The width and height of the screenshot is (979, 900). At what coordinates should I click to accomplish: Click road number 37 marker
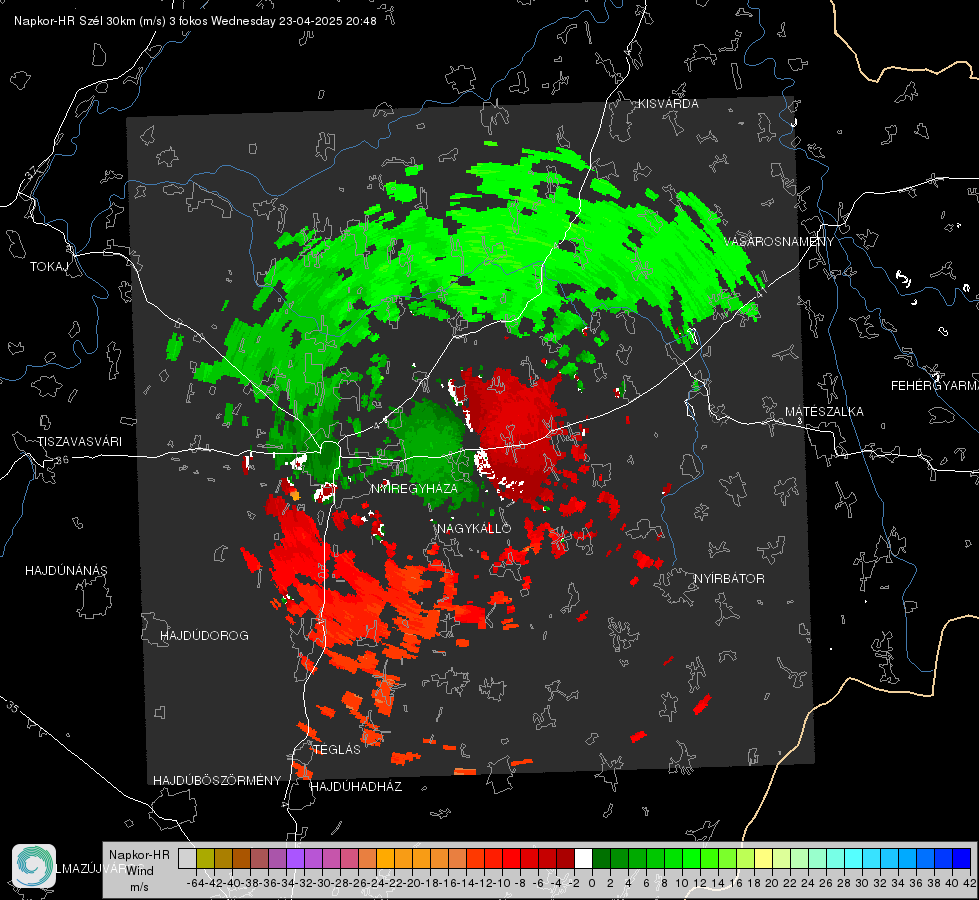pos(32,171)
